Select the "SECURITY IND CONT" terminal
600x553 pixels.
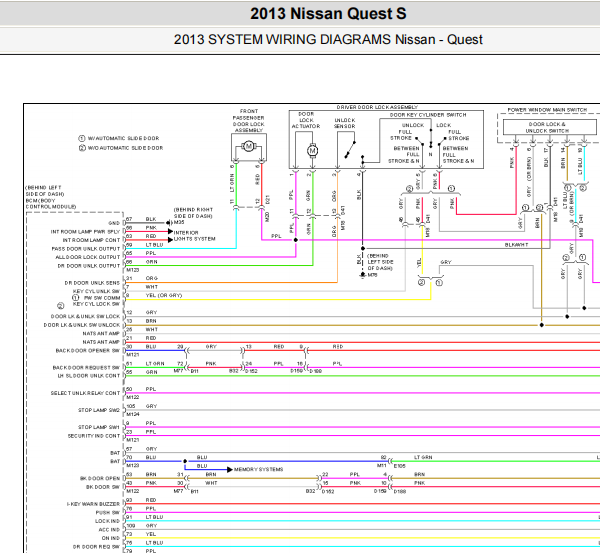[94, 436]
